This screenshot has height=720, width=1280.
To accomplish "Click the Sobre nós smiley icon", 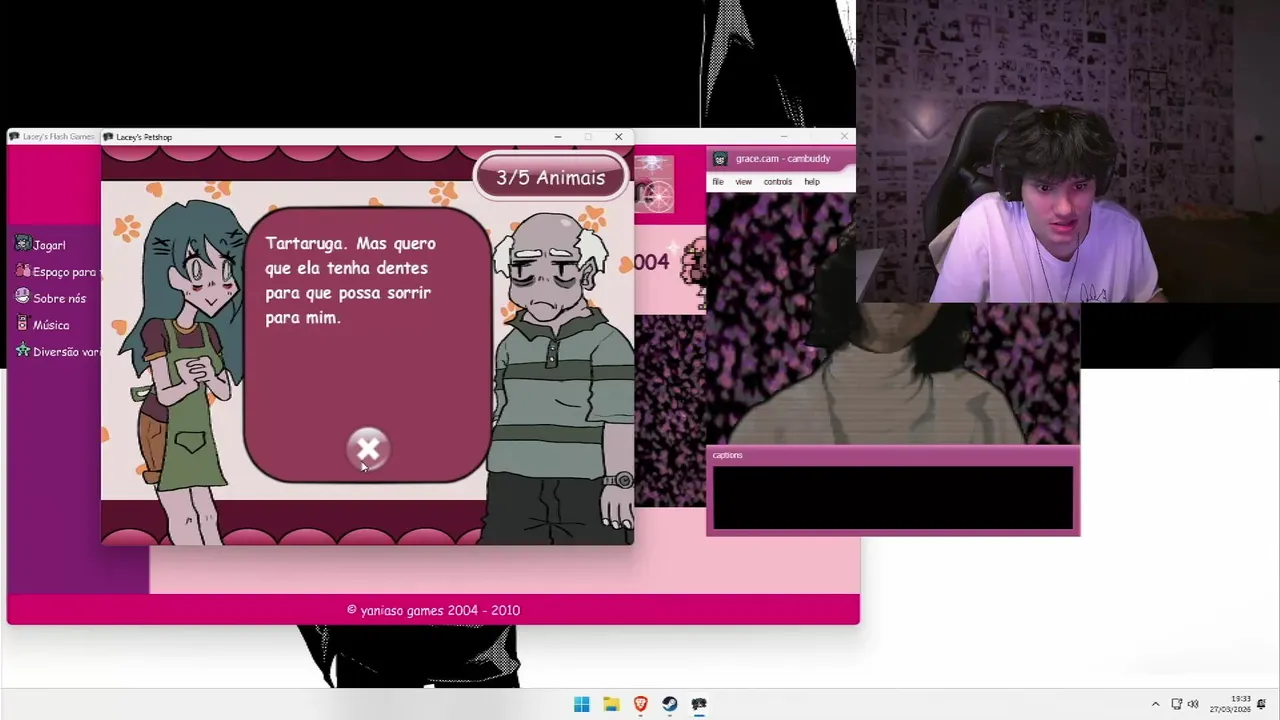I will click(x=22, y=297).
